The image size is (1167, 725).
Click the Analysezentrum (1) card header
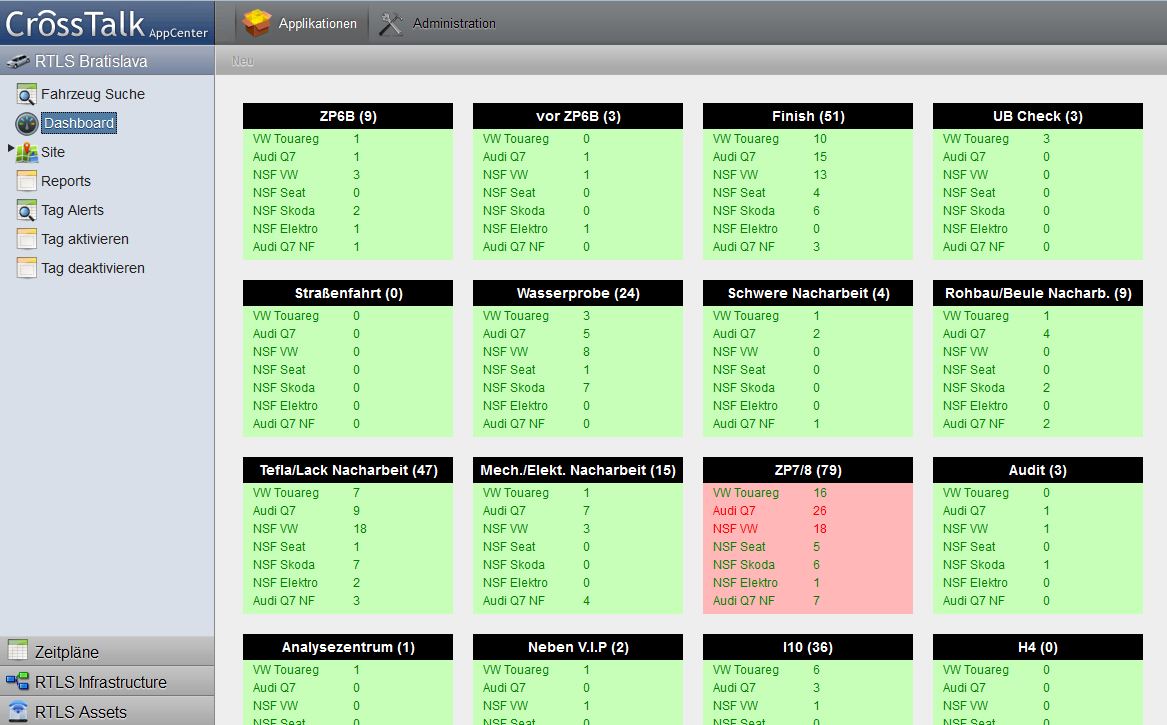click(x=348, y=648)
